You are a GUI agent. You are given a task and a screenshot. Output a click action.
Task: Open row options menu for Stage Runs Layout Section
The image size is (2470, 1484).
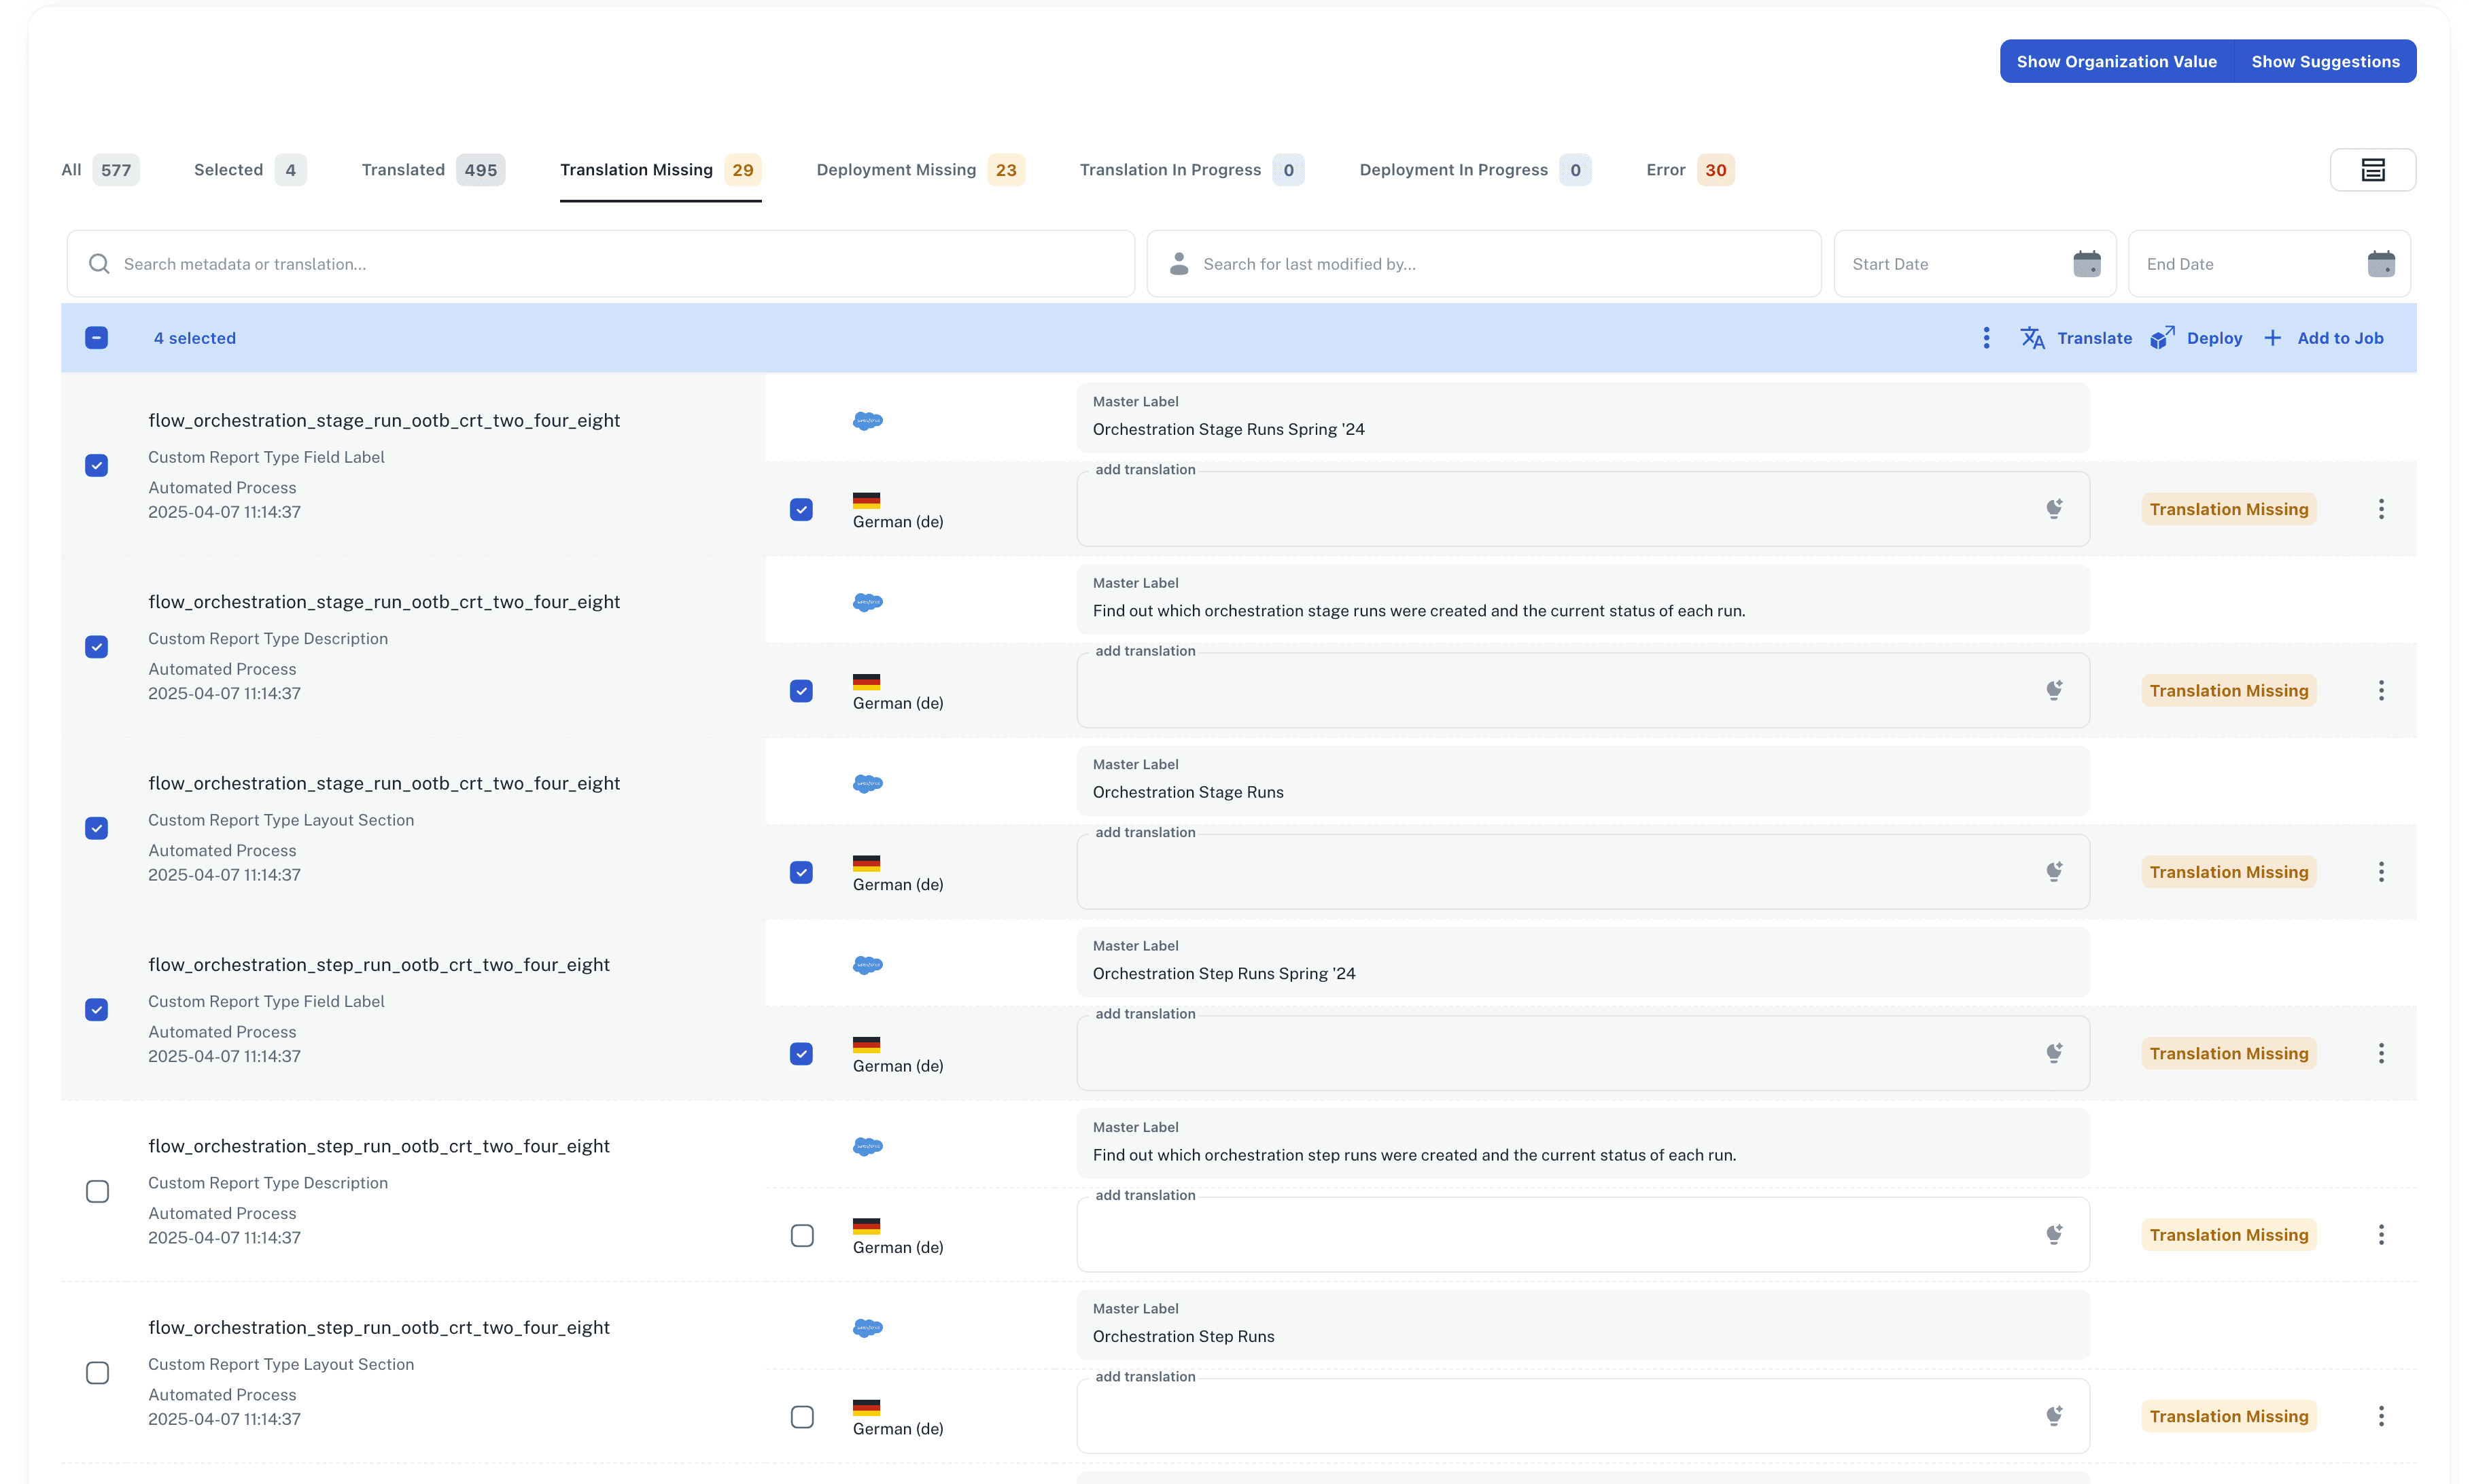pyautogui.click(x=2381, y=872)
